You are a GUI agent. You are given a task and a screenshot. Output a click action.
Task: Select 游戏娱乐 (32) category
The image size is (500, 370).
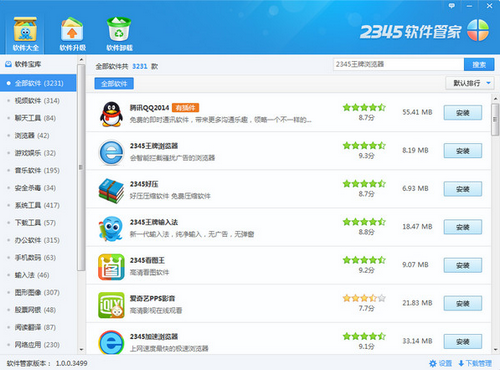pyautogui.click(x=38, y=153)
